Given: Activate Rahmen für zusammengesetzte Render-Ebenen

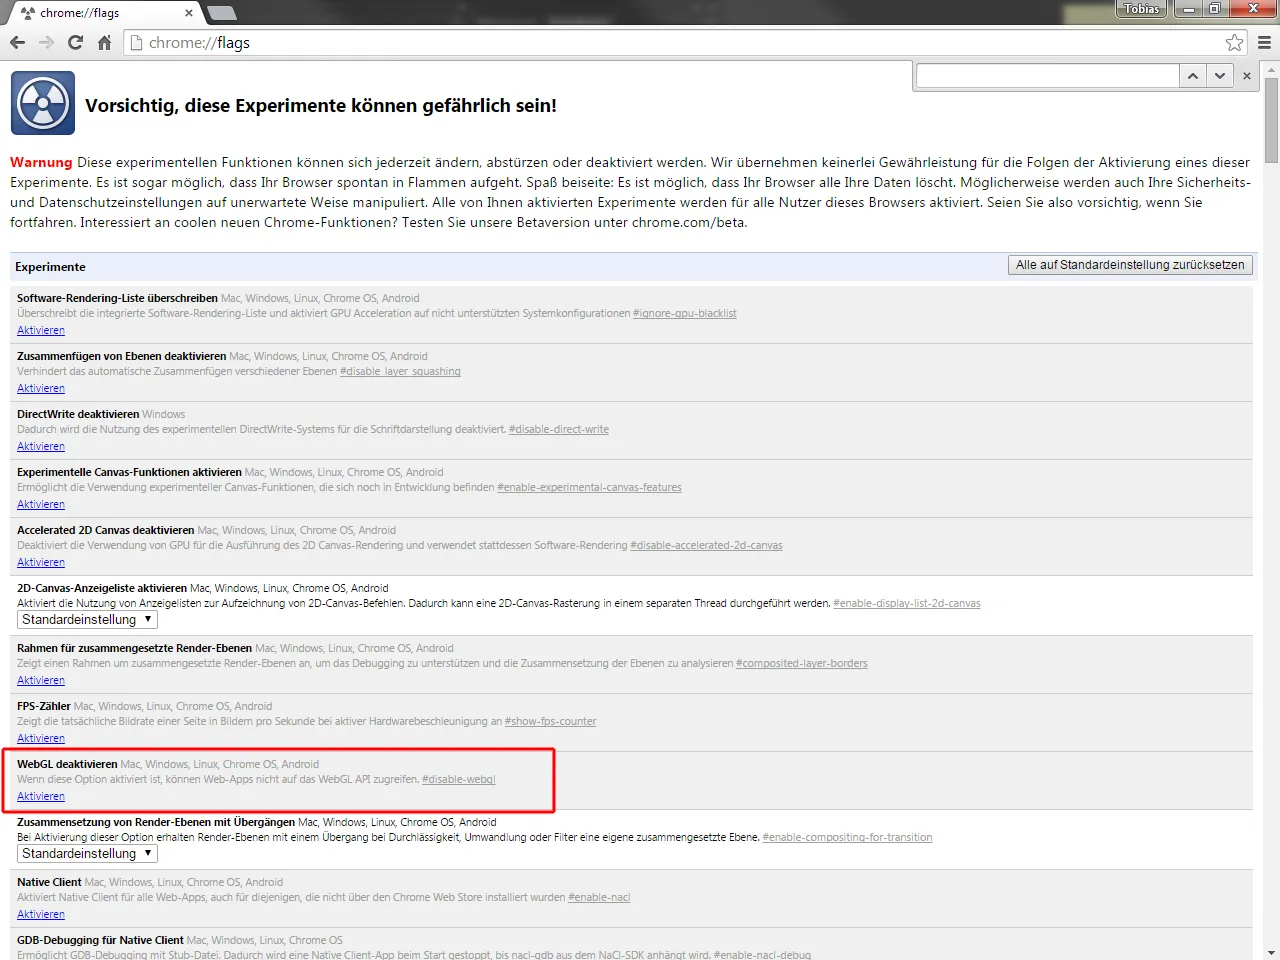Looking at the screenshot, I should tap(41, 680).
